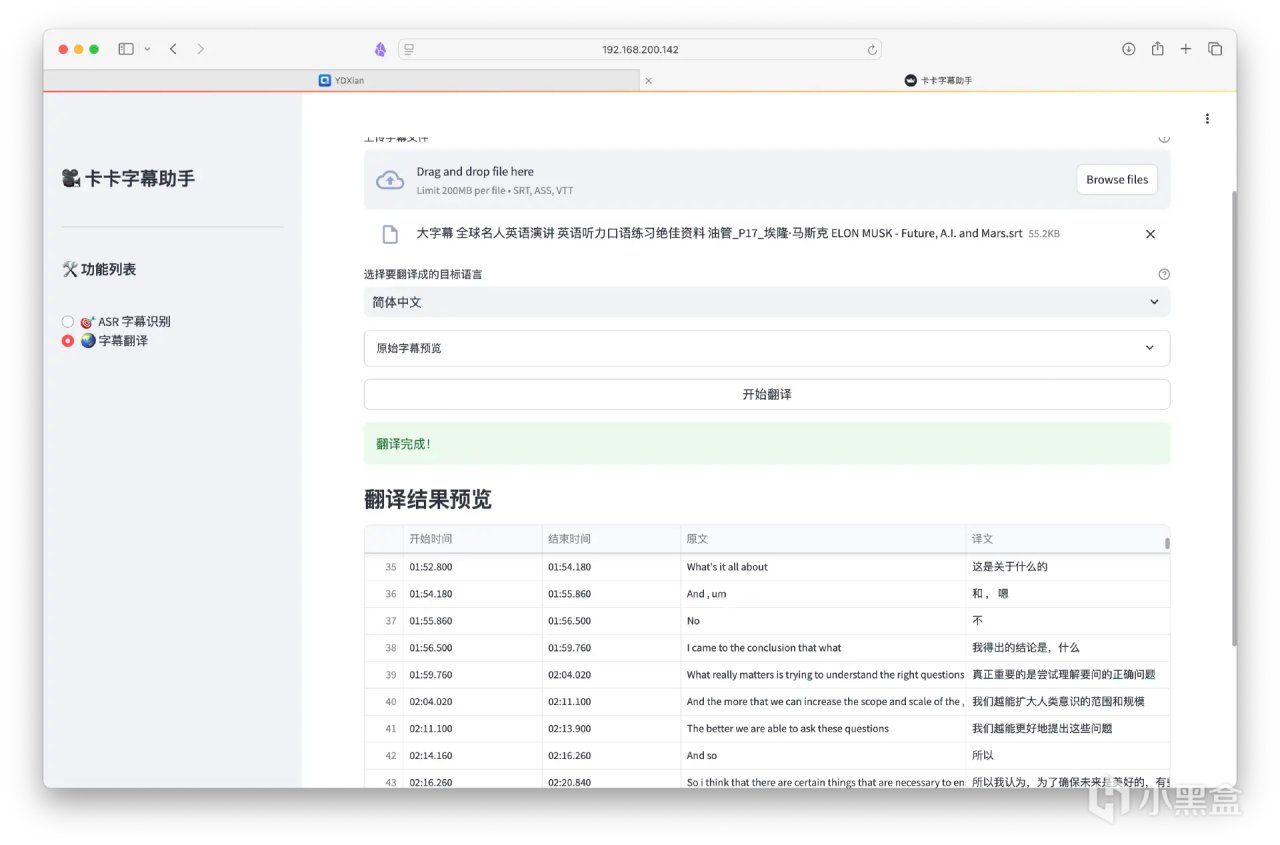This screenshot has width=1280, height=845.
Task: Select the cell "The better we are able to ask these questions"
Action: (823, 729)
